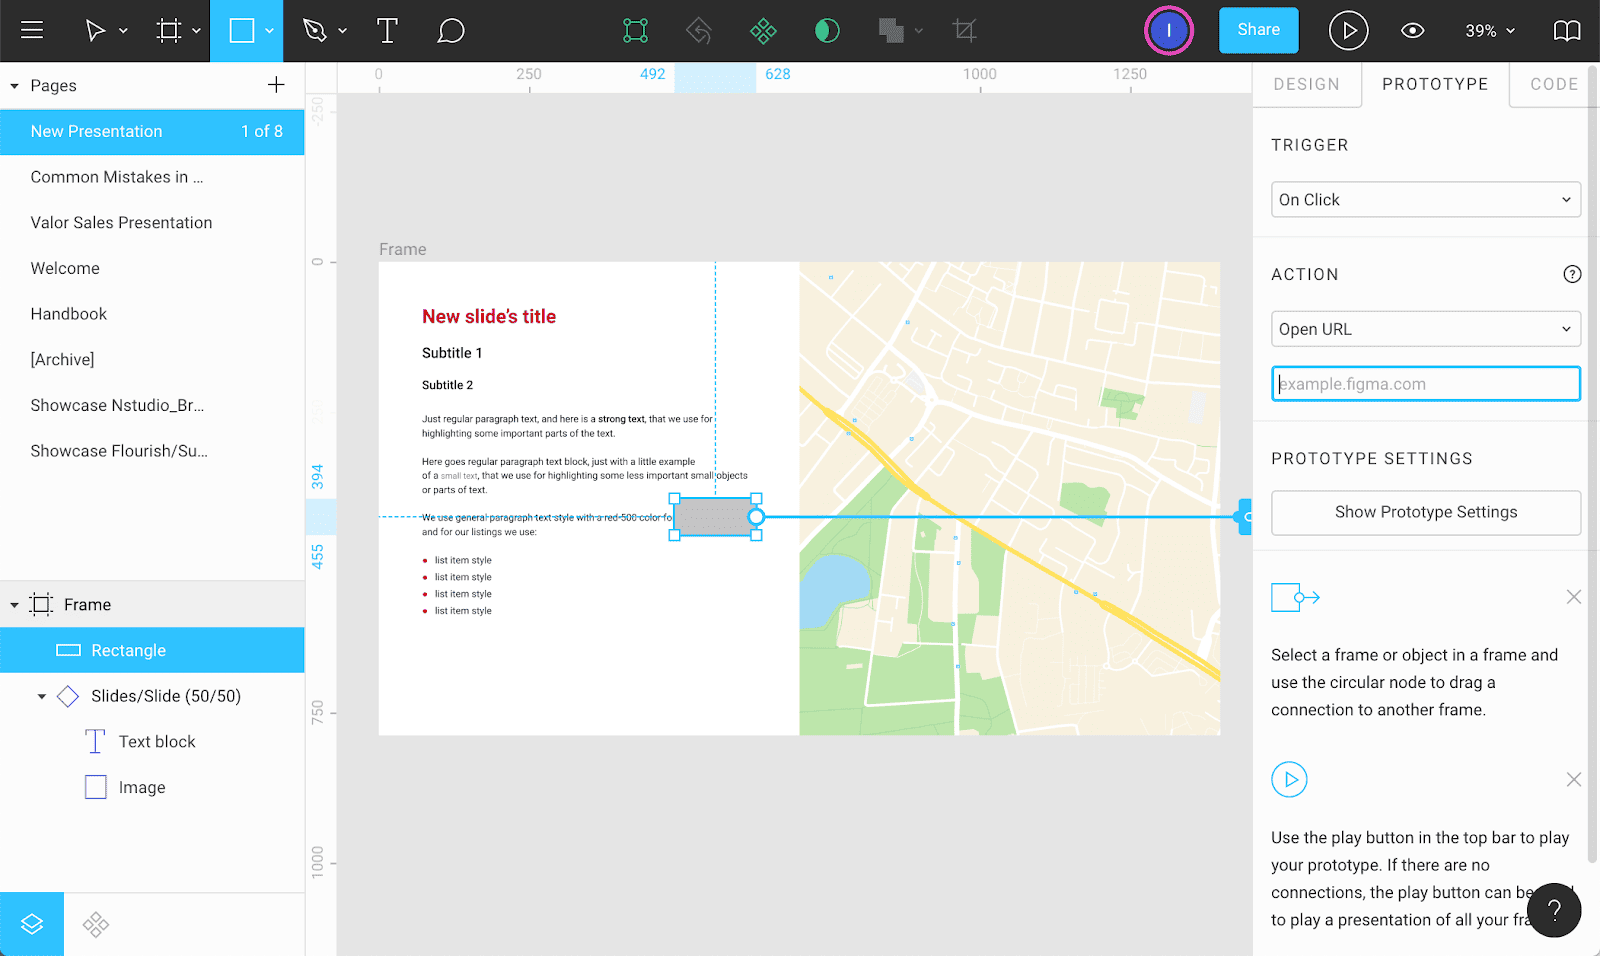Switch to the CODE tab
The height and width of the screenshot is (956, 1600).
(1552, 84)
